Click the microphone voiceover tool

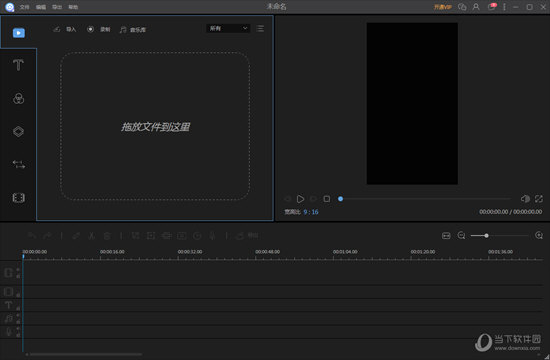213,236
